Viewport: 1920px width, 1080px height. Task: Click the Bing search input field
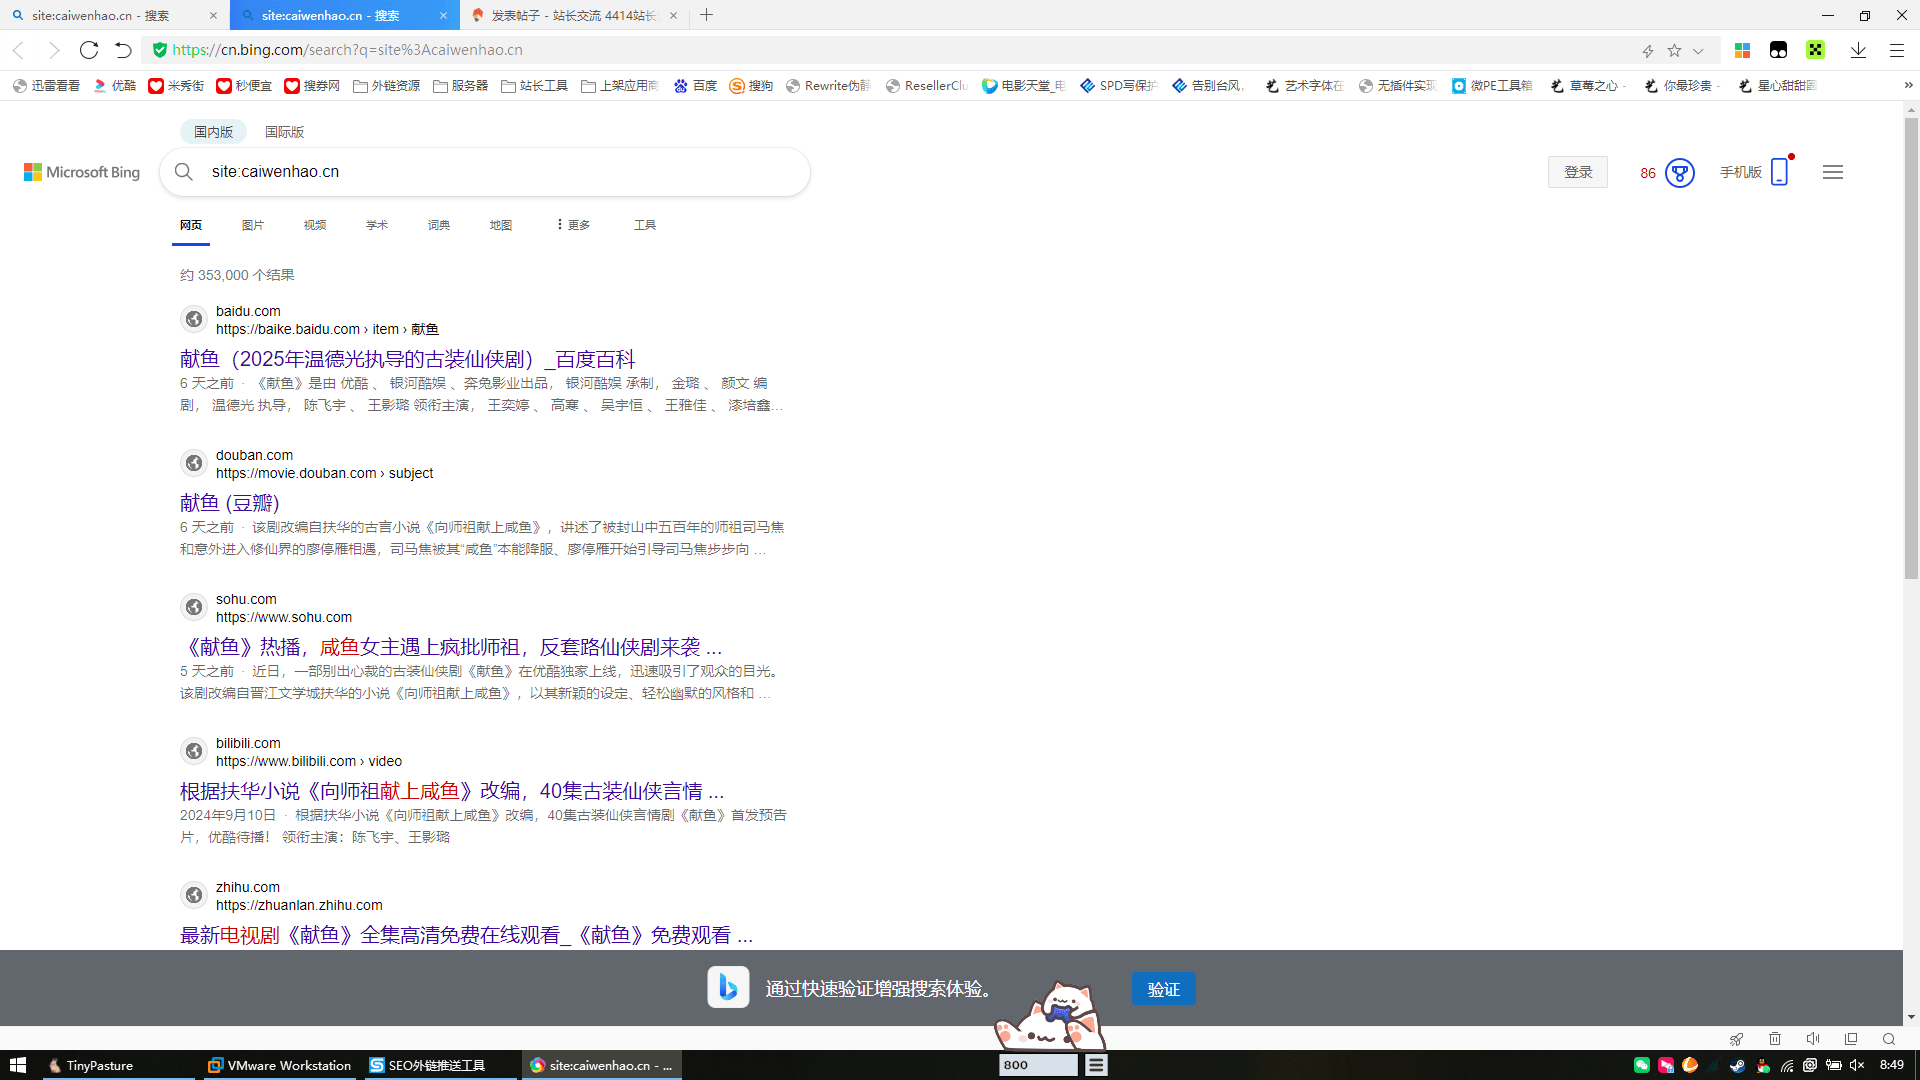tap(500, 172)
